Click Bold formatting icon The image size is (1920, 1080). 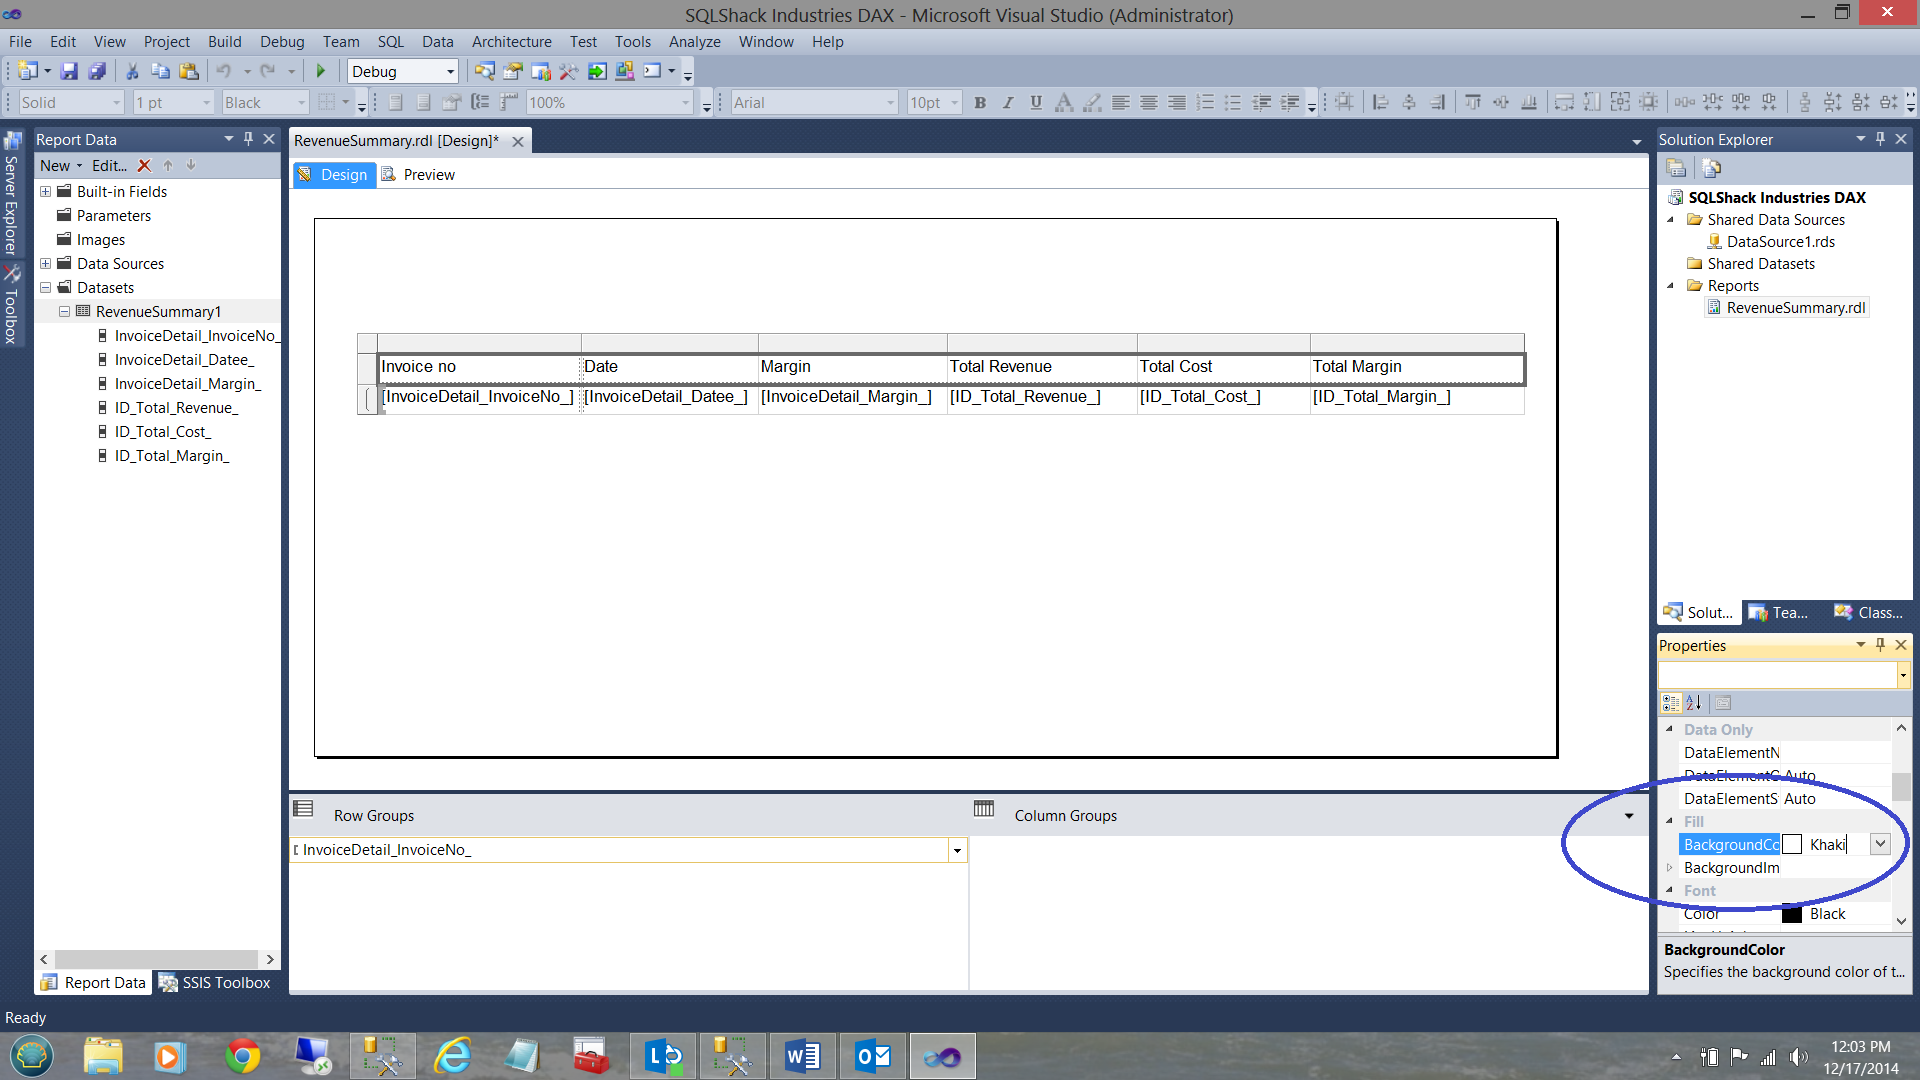[x=980, y=102]
